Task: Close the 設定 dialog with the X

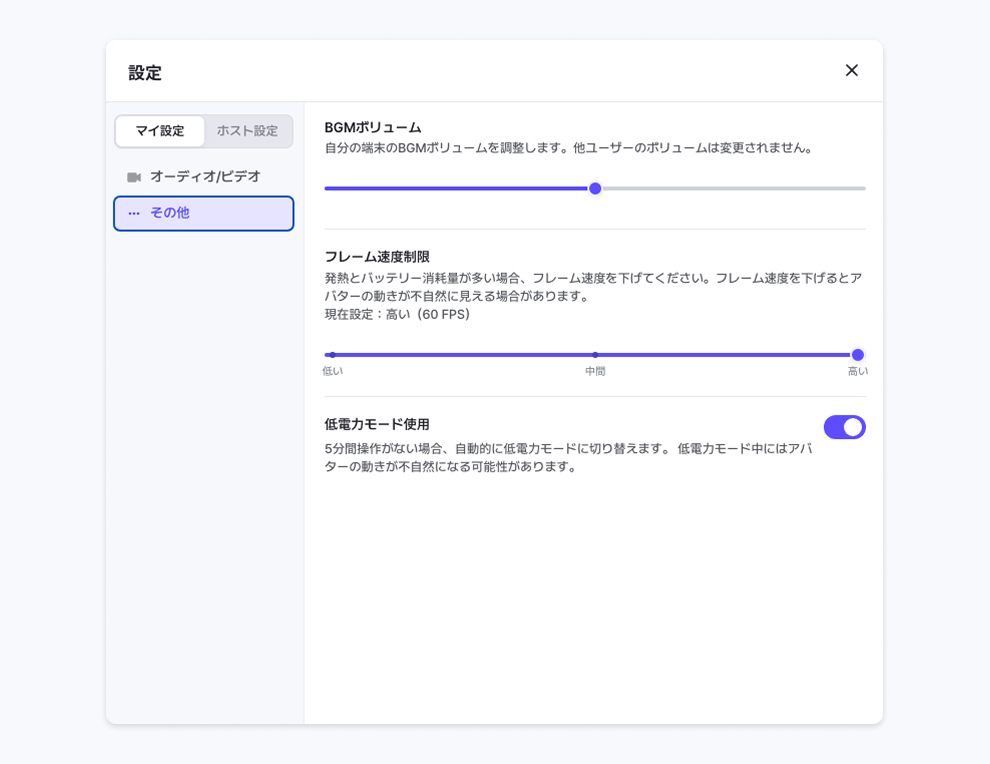Action: click(851, 70)
